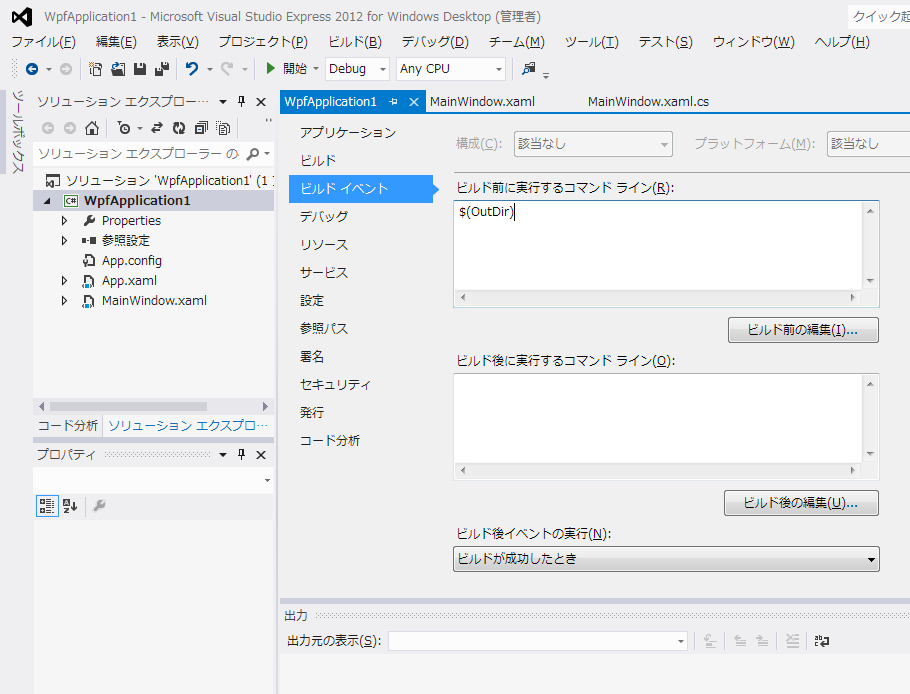Image resolution: width=910 pixels, height=694 pixels.
Task: Sort properties alphabetically with A-Z icon
Action: 70,506
